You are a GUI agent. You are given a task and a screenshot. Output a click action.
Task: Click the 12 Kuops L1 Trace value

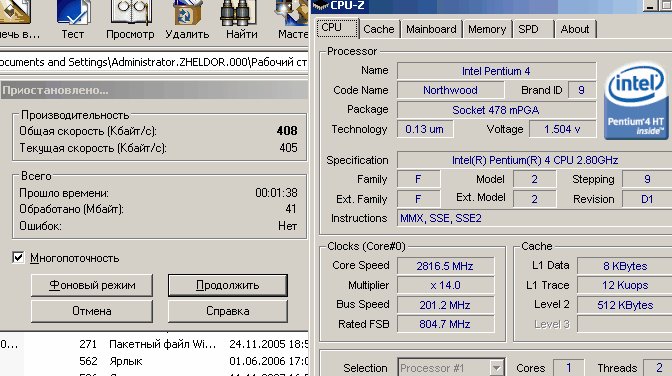(624, 286)
